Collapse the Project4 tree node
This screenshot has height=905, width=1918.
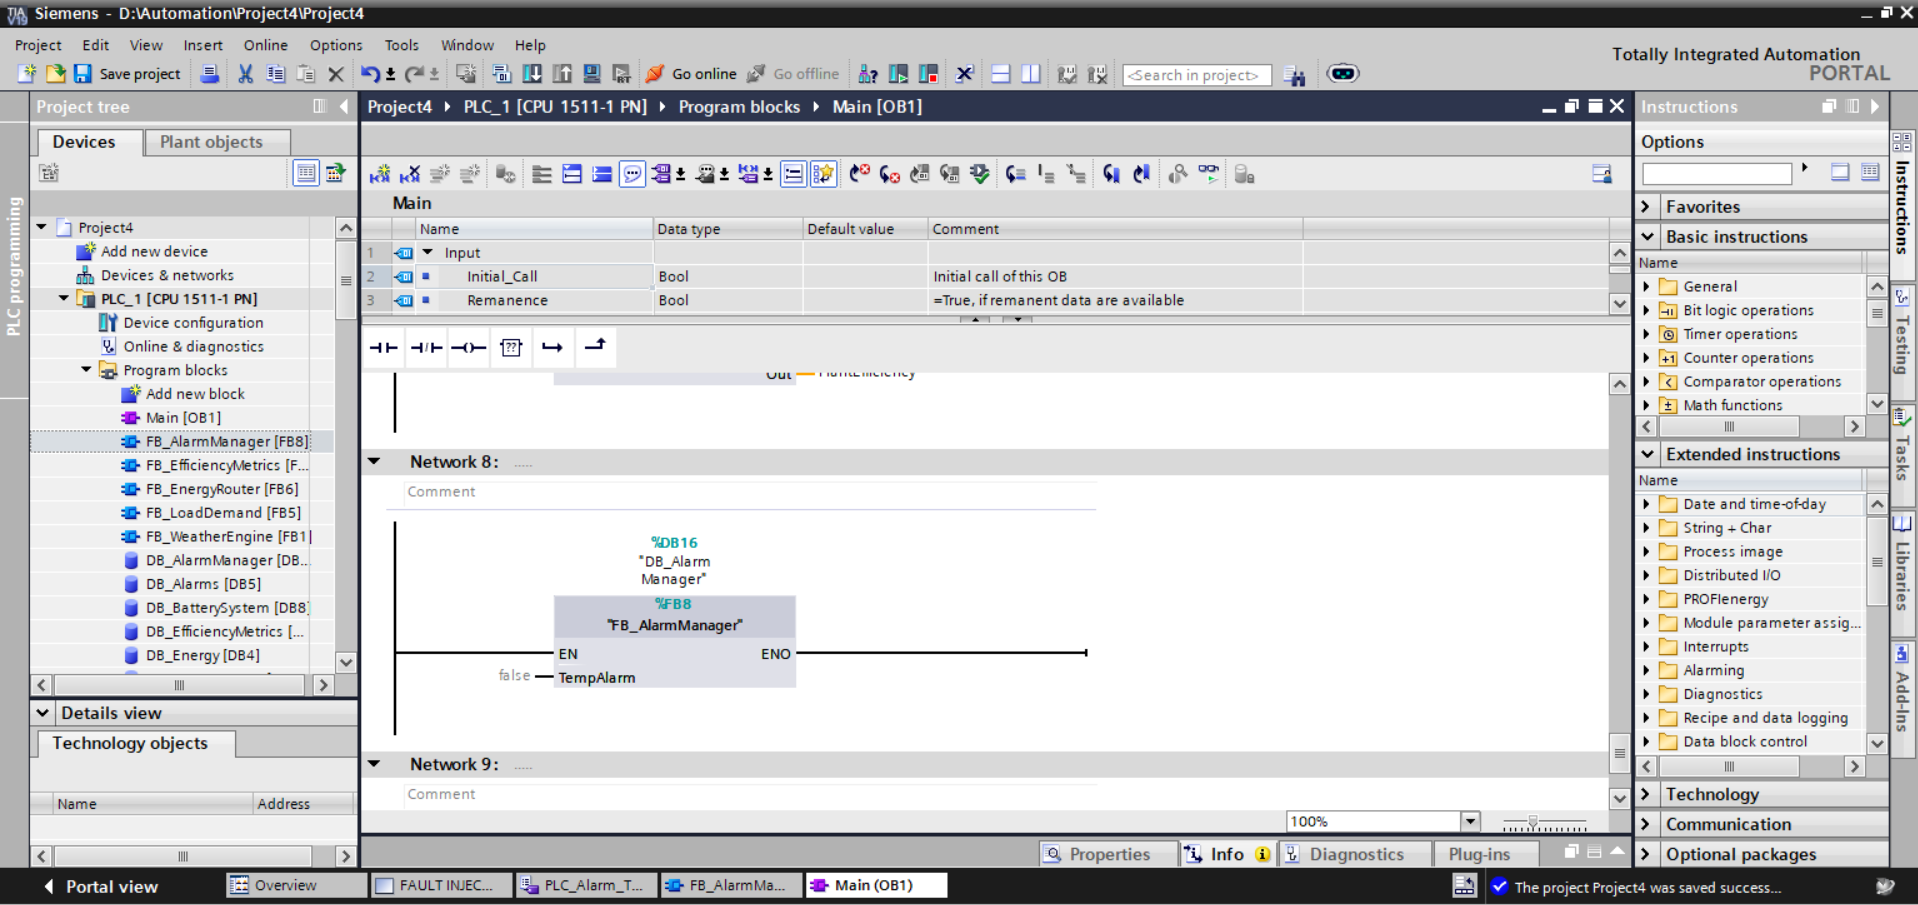coord(42,228)
